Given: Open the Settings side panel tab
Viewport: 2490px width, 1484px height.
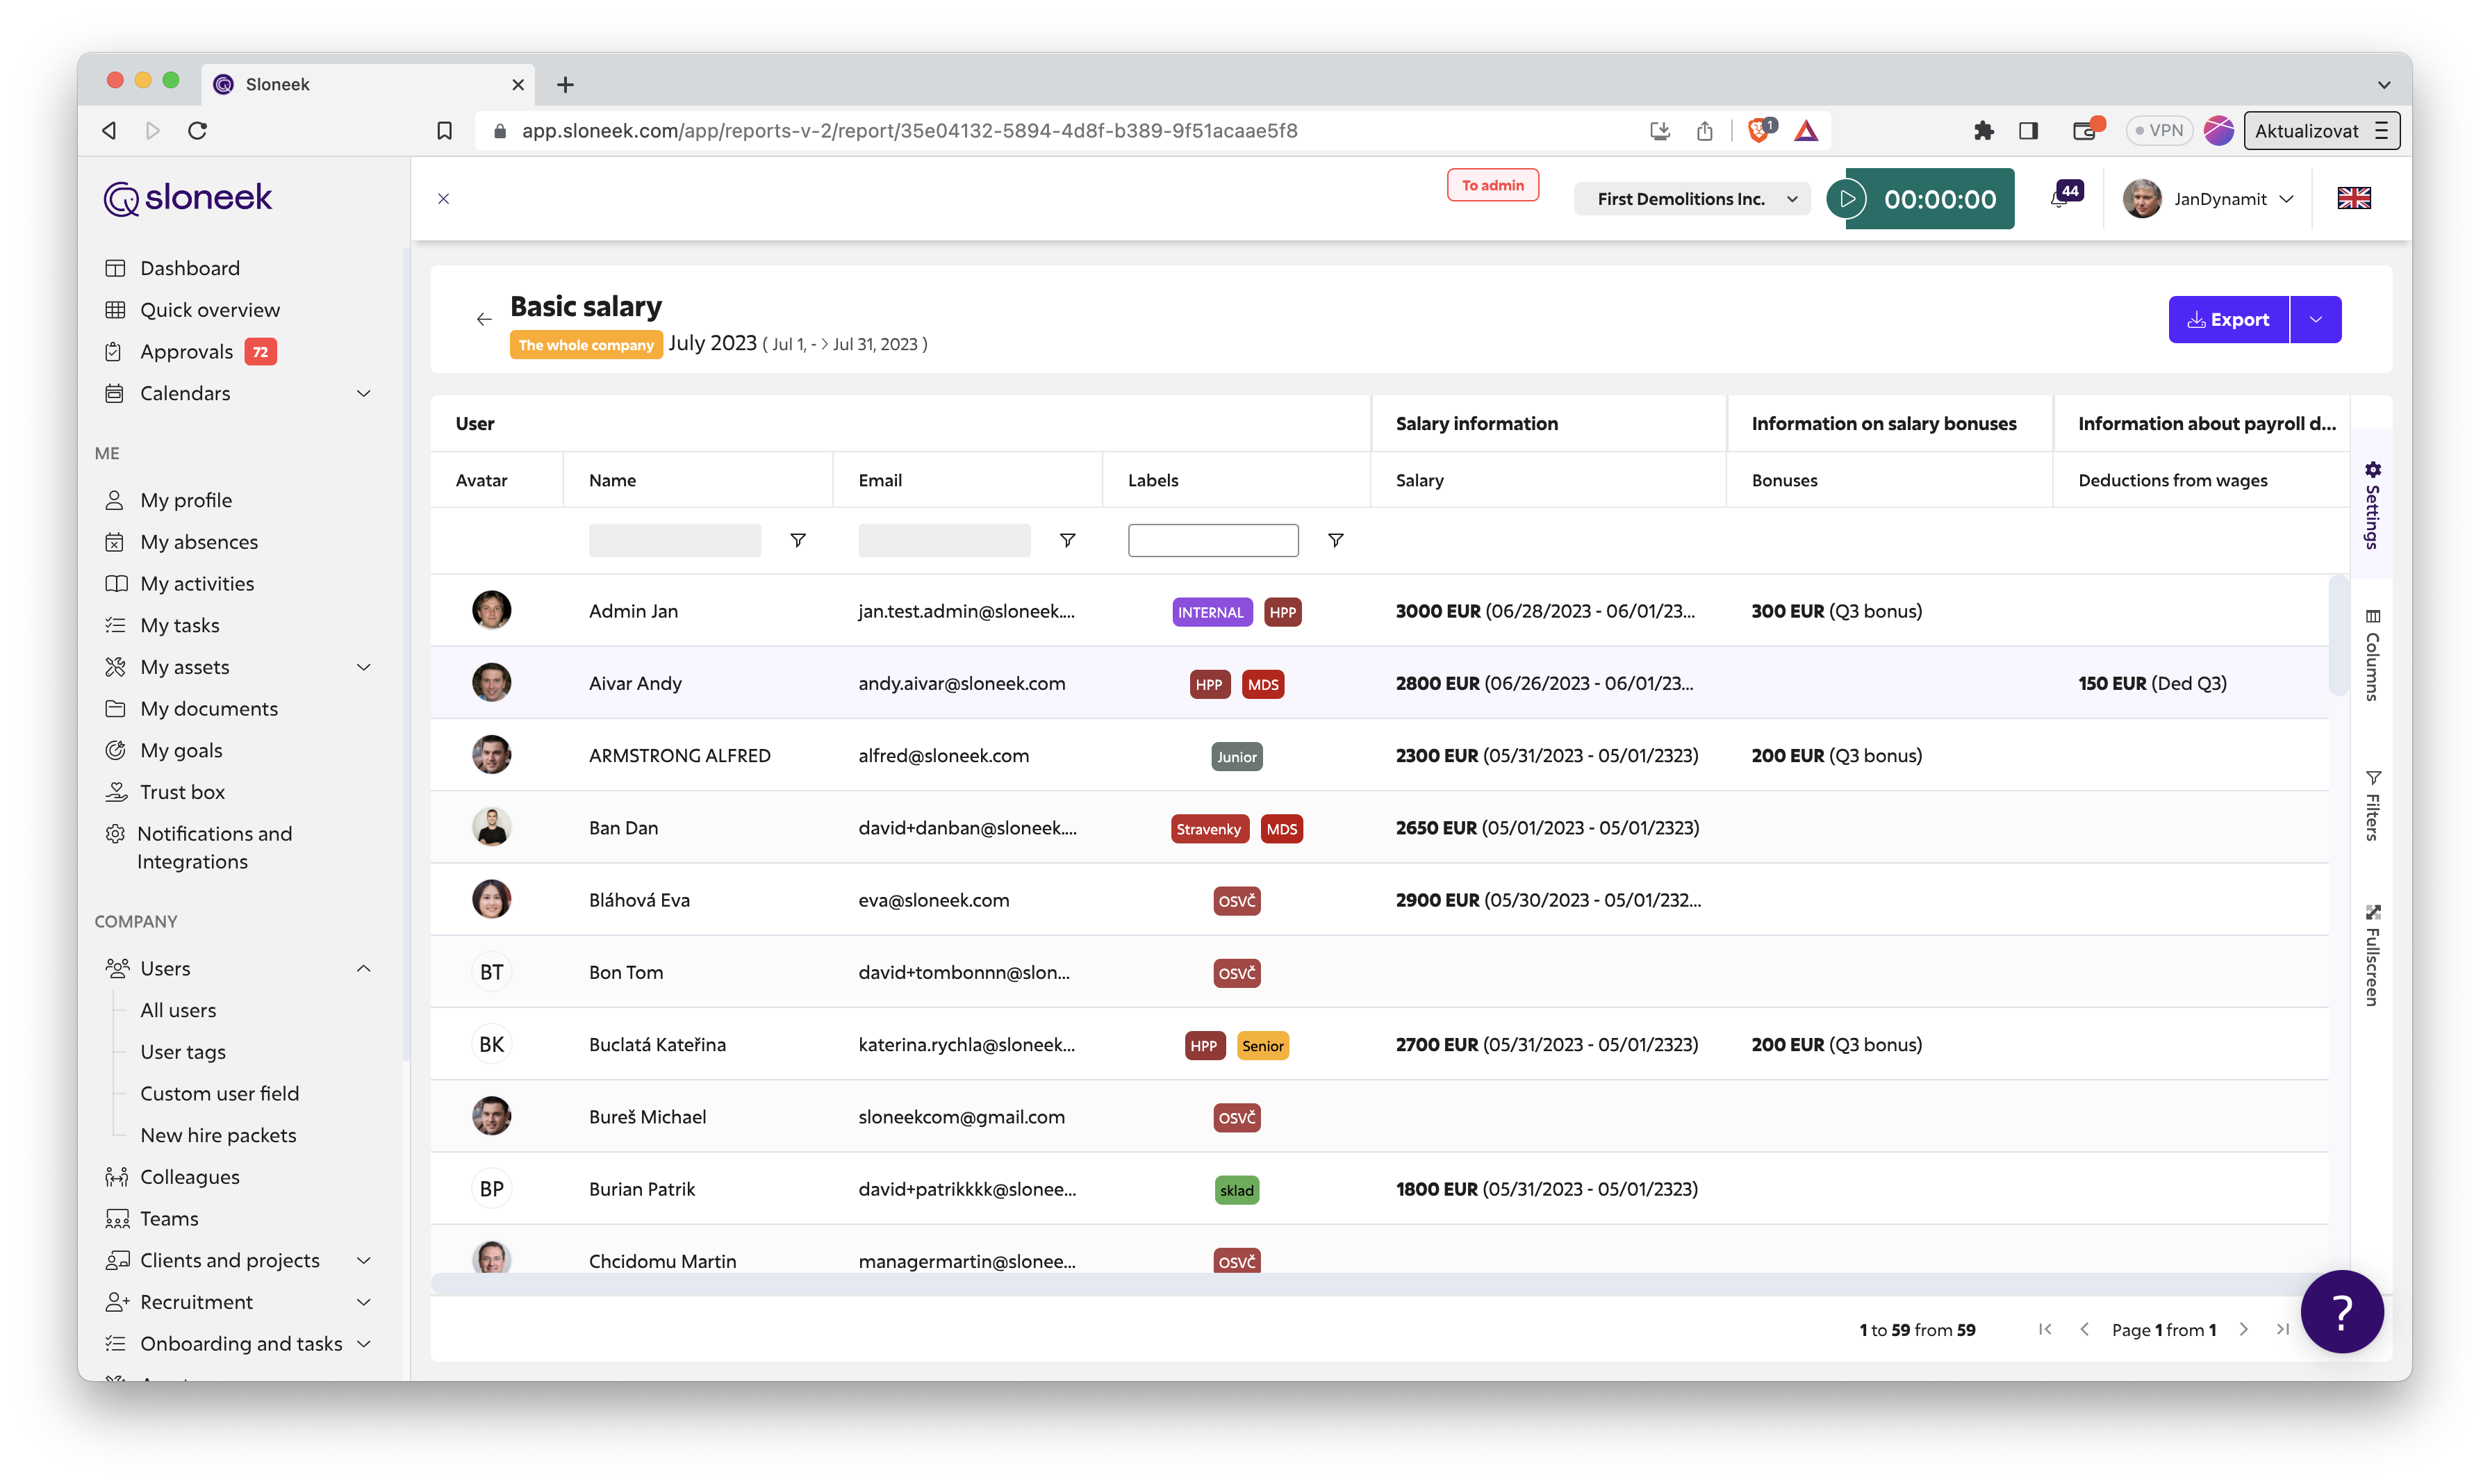Looking at the screenshot, I should [2372, 505].
